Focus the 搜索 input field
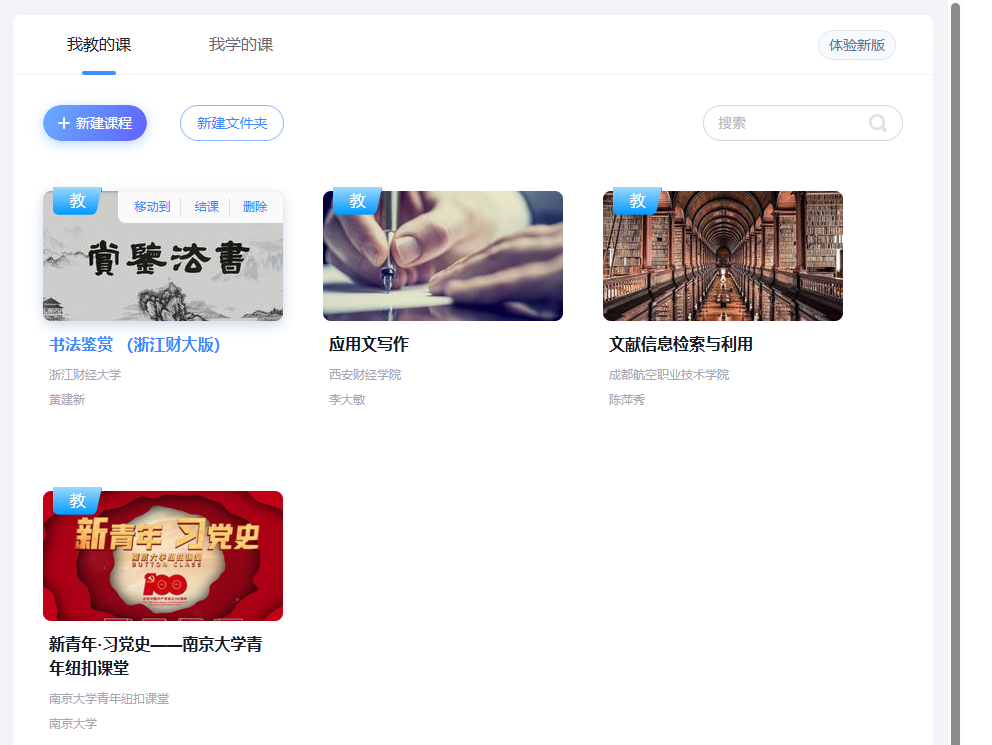 [785, 123]
